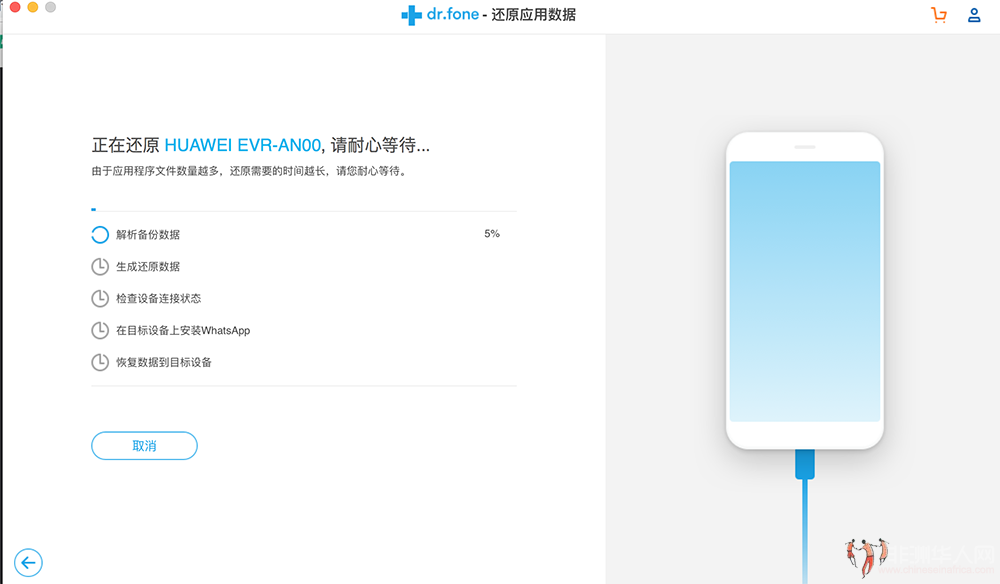Click the red close window button
1000x584 pixels.
[x=15, y=7]
